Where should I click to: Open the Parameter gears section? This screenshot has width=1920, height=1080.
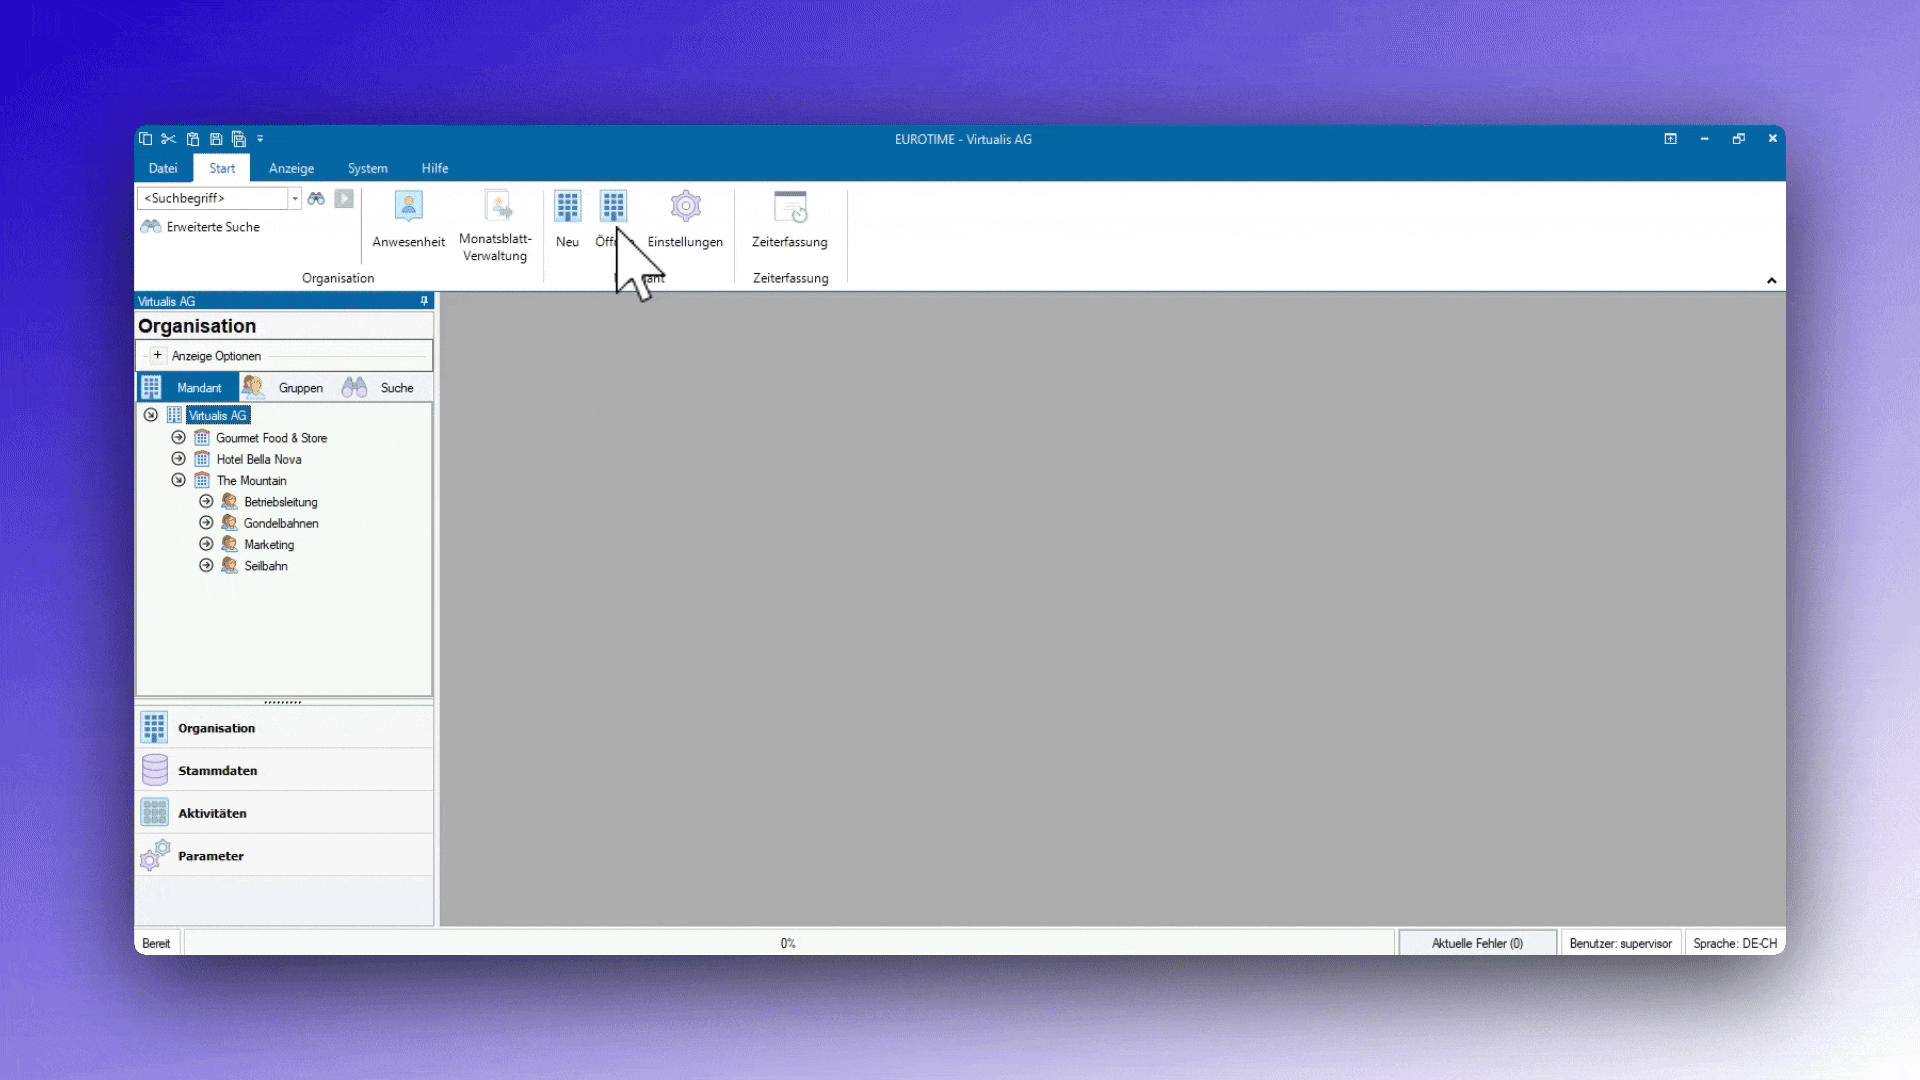tap(155, 856)
